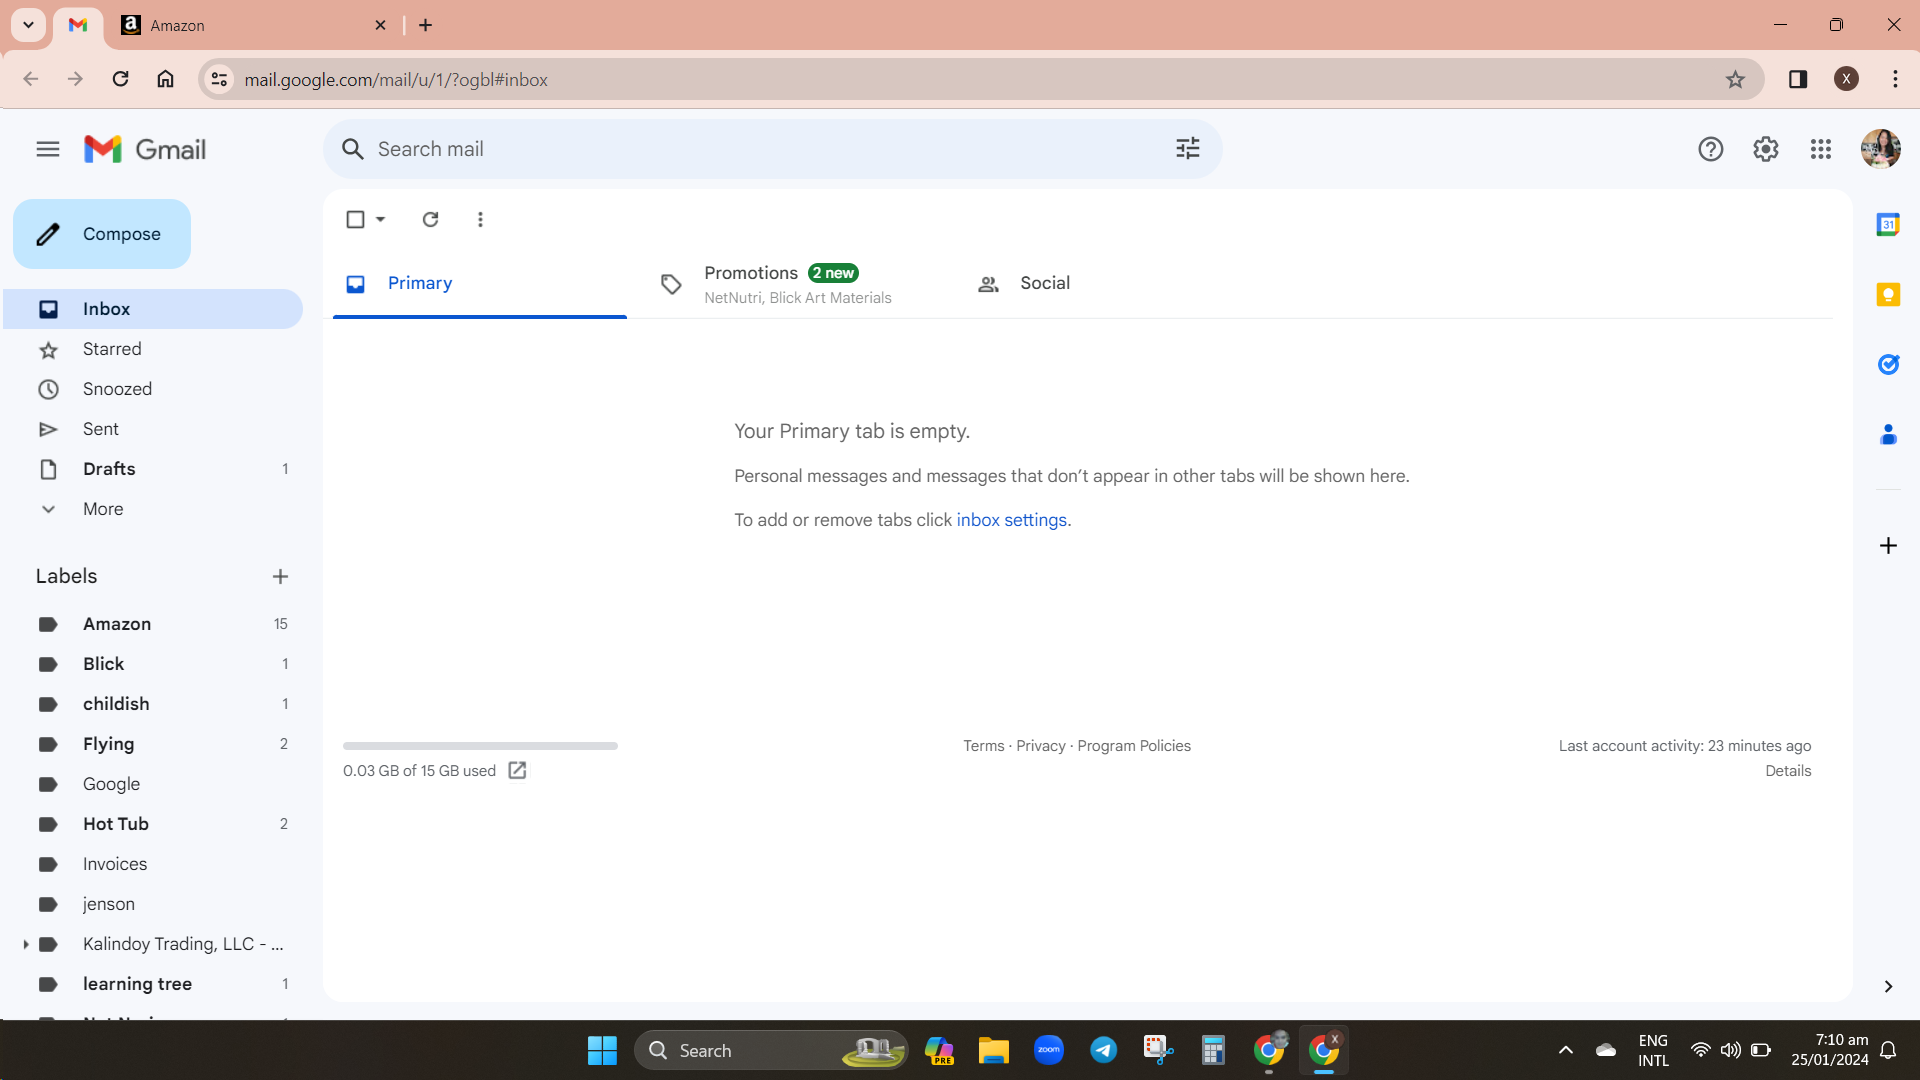Hide the side panel with the chevron
Screen dimensions: 1920x1080
[1888, 986]
